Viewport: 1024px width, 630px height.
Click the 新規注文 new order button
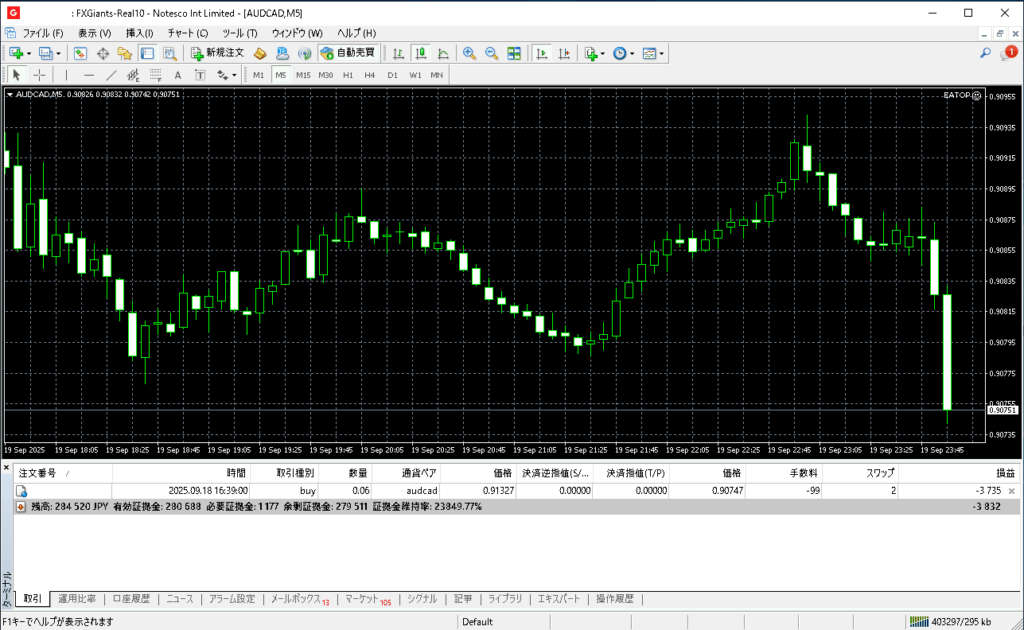[x=216, y=53]
